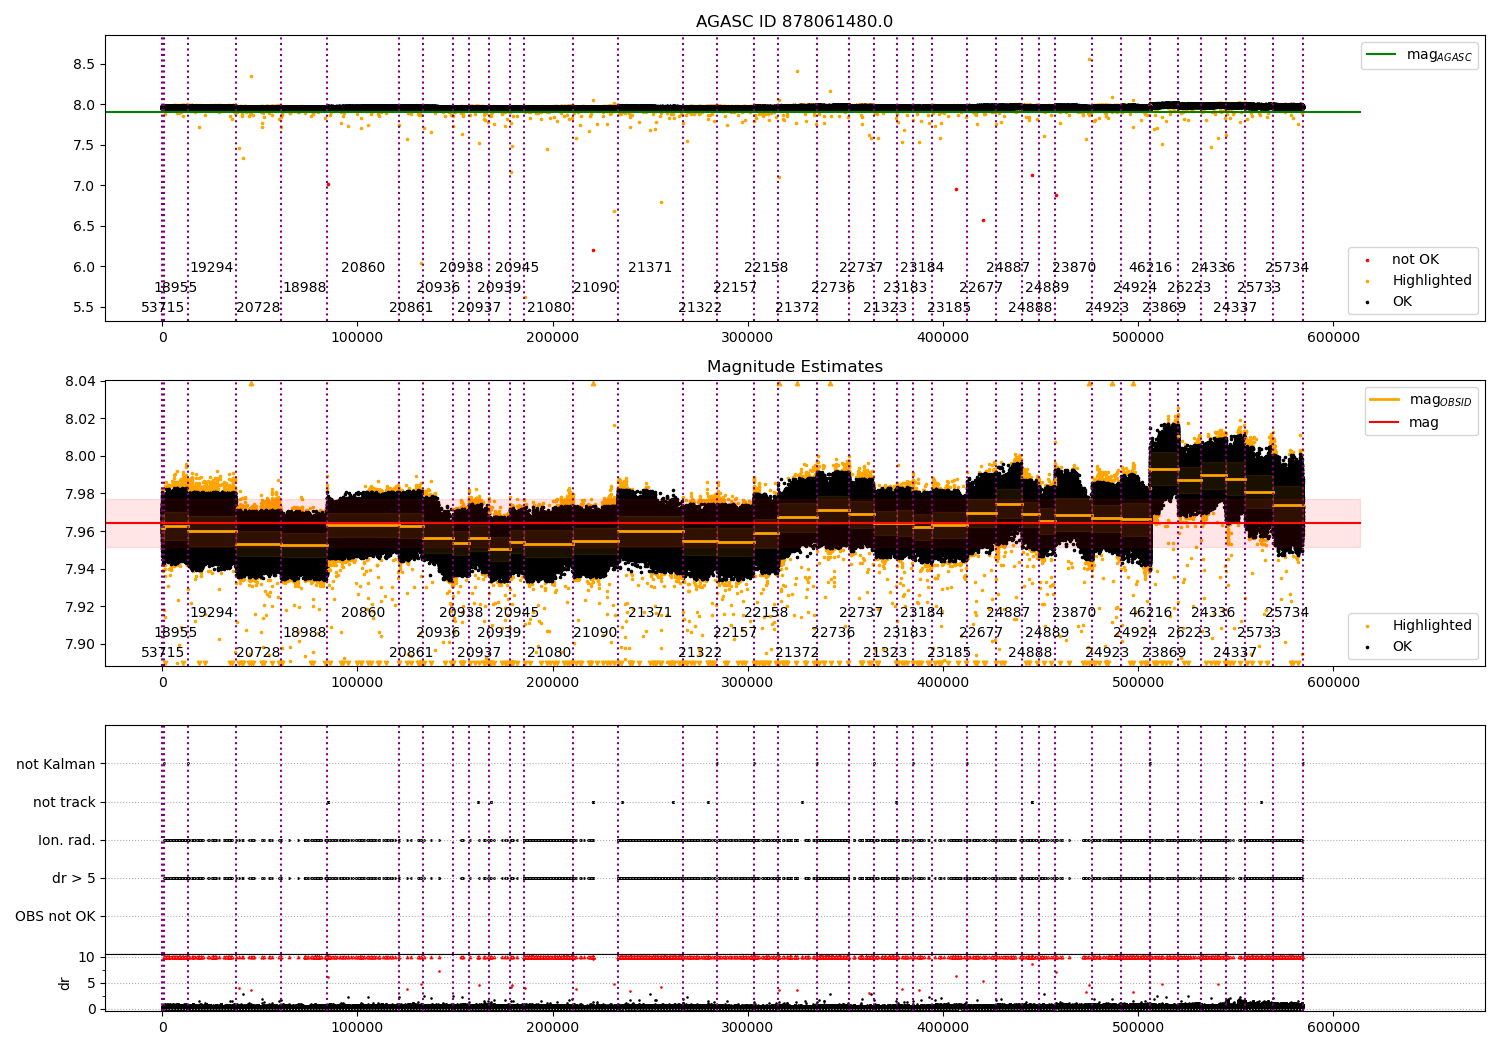
Task: Click the '8.04' y-axis tick label
Action: pos(80,381)
